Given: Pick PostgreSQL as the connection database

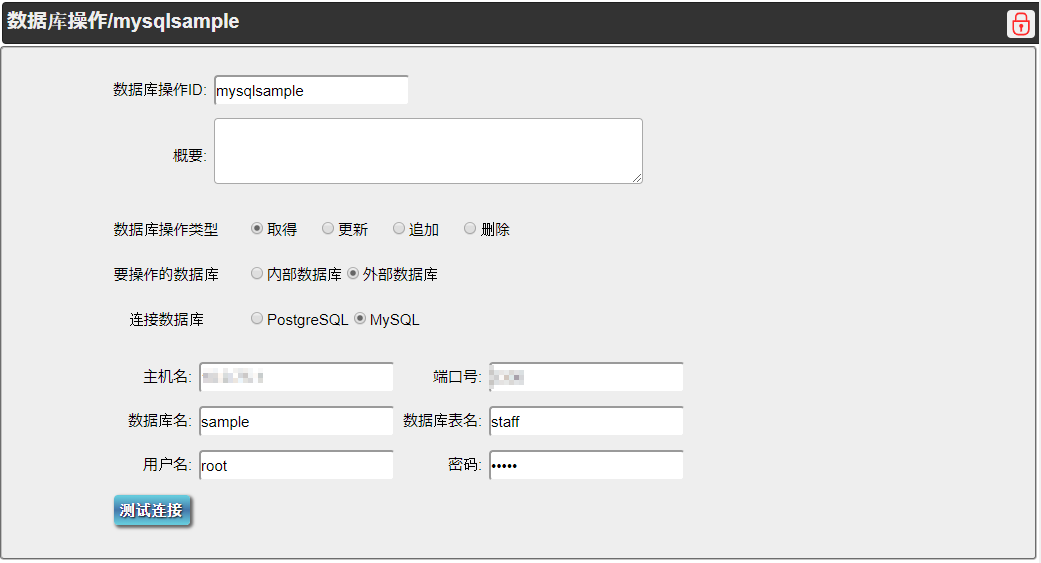Looking at the screenshot, I should (257, 319).
